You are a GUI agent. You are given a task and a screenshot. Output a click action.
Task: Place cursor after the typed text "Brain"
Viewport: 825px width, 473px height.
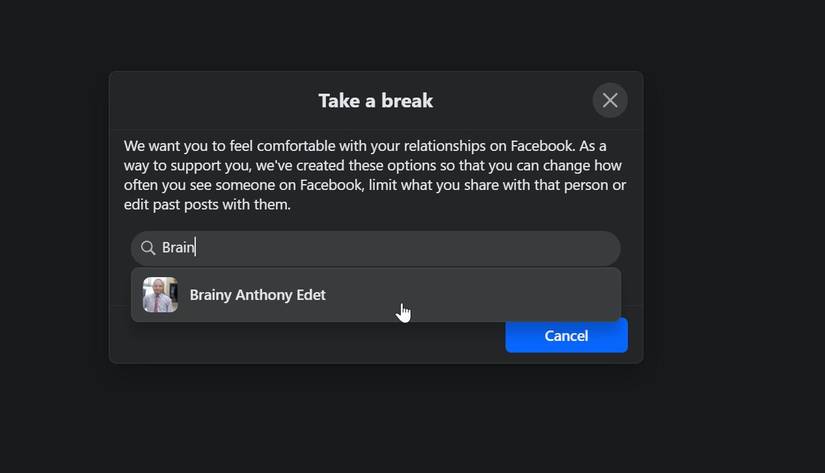(196, 248)
